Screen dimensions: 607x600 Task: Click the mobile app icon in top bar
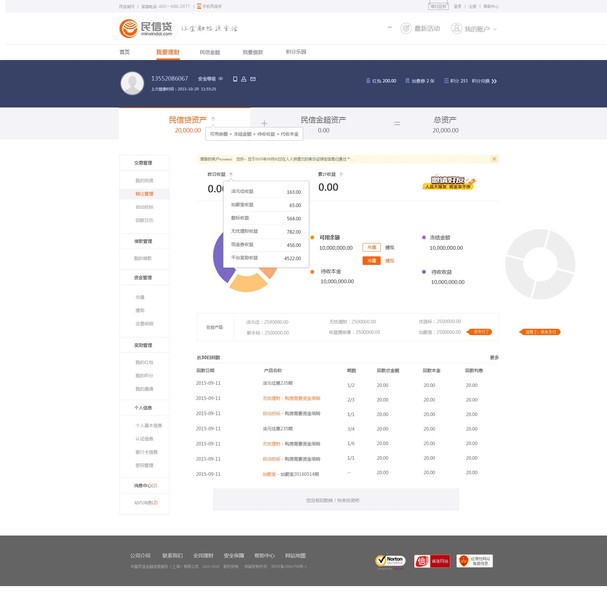(199, 6)
